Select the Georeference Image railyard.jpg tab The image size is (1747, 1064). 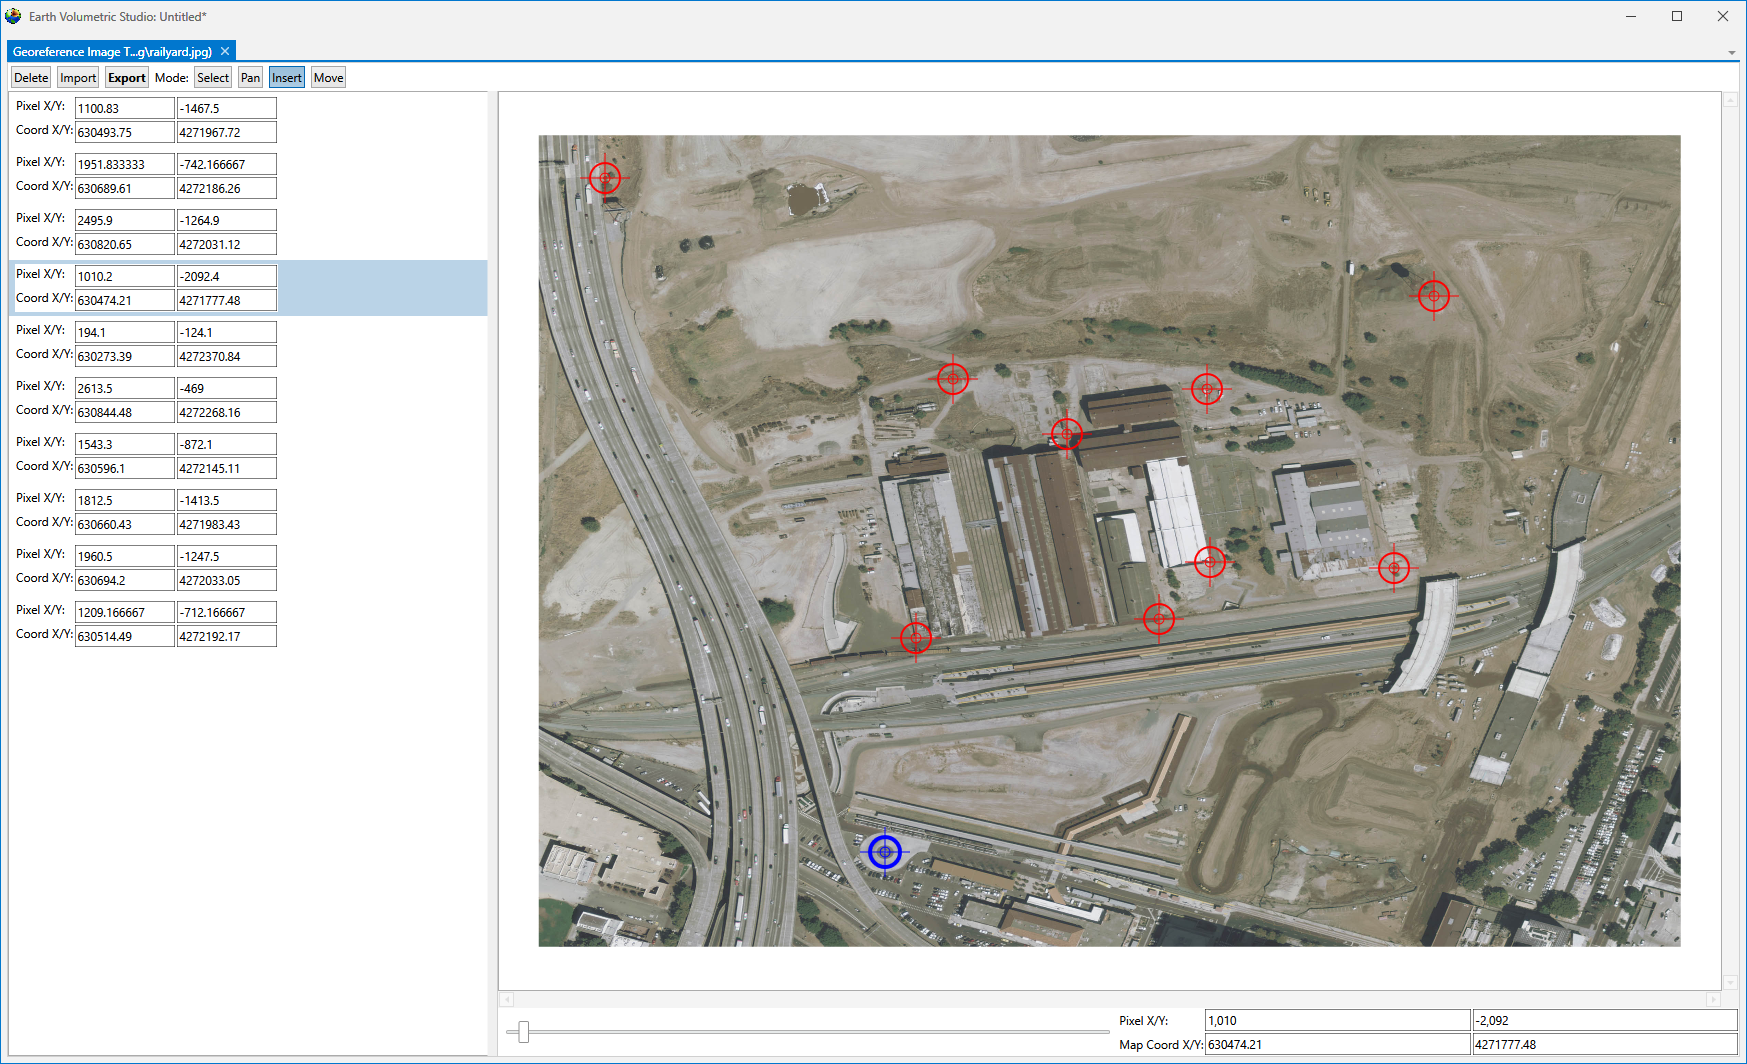tap(112, 51)
